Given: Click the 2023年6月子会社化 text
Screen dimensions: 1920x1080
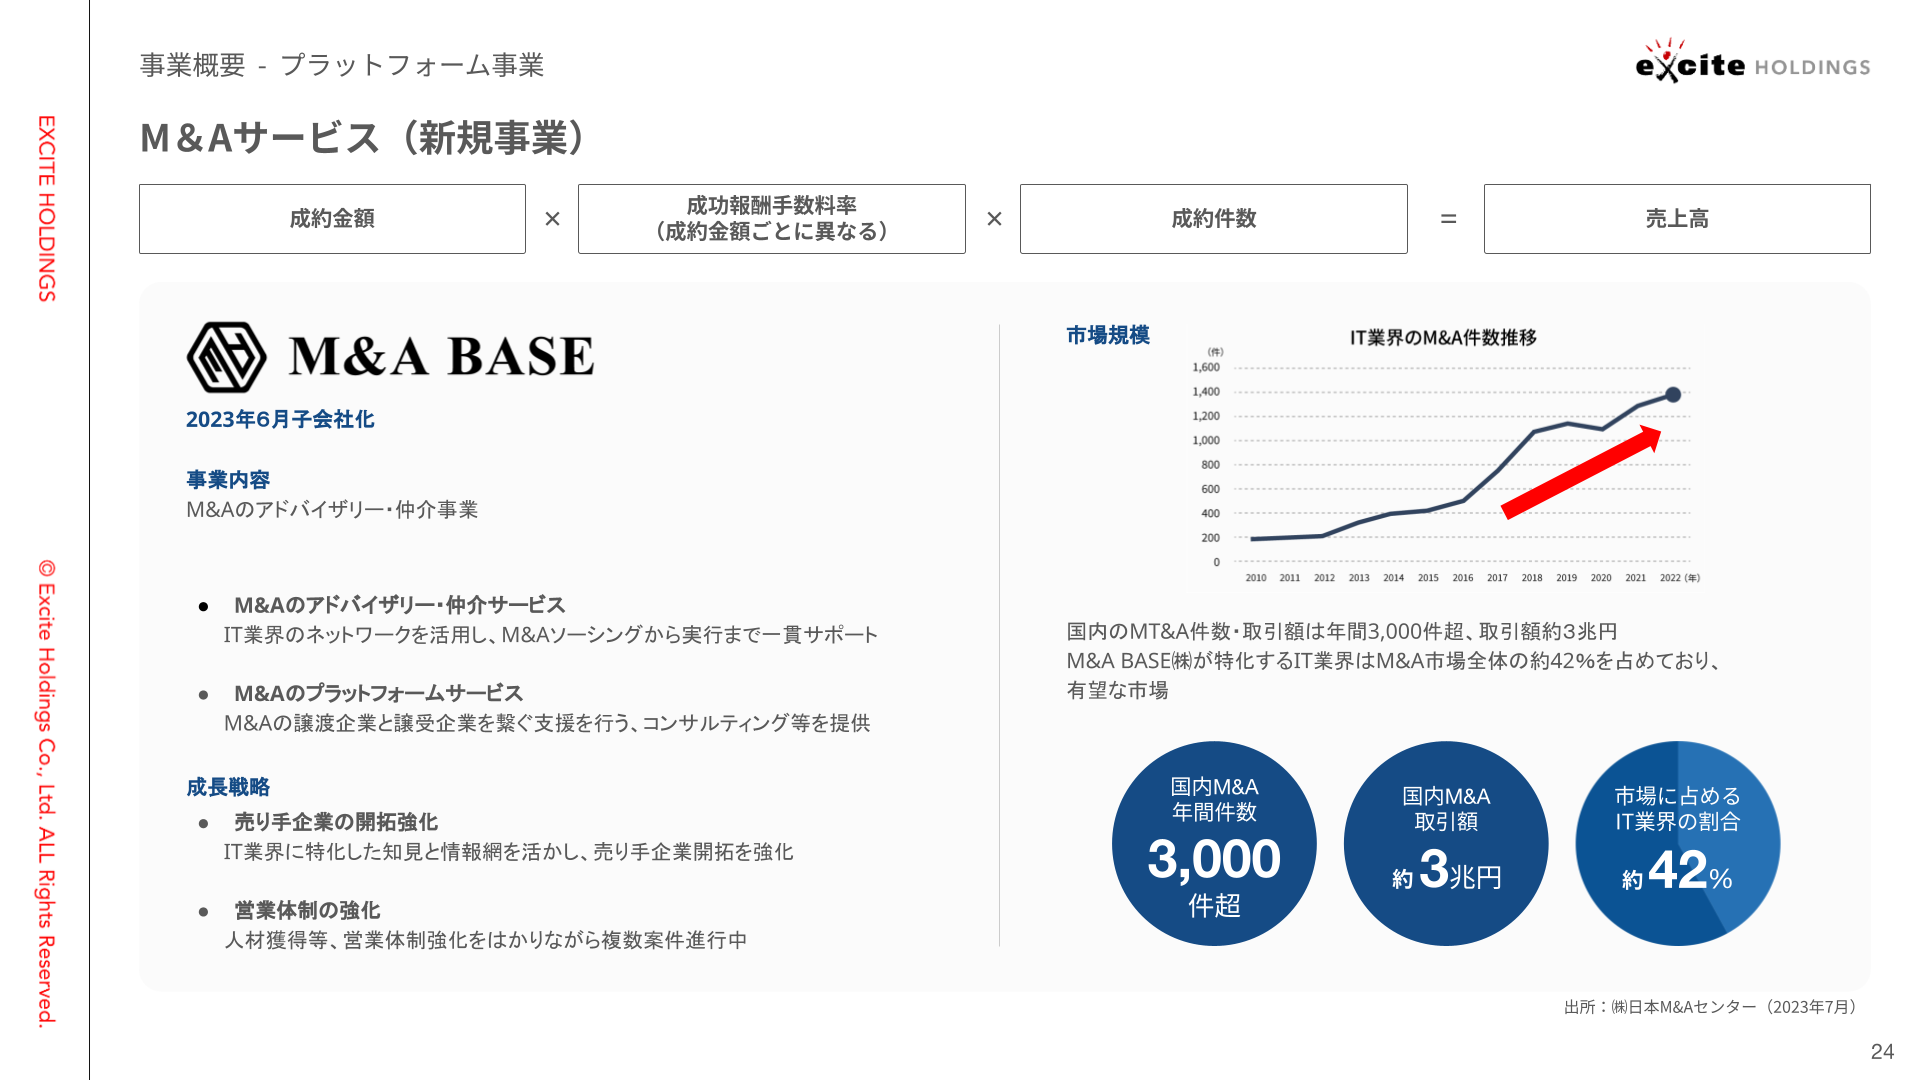Looking at the screenshot, I should (280, 419).
